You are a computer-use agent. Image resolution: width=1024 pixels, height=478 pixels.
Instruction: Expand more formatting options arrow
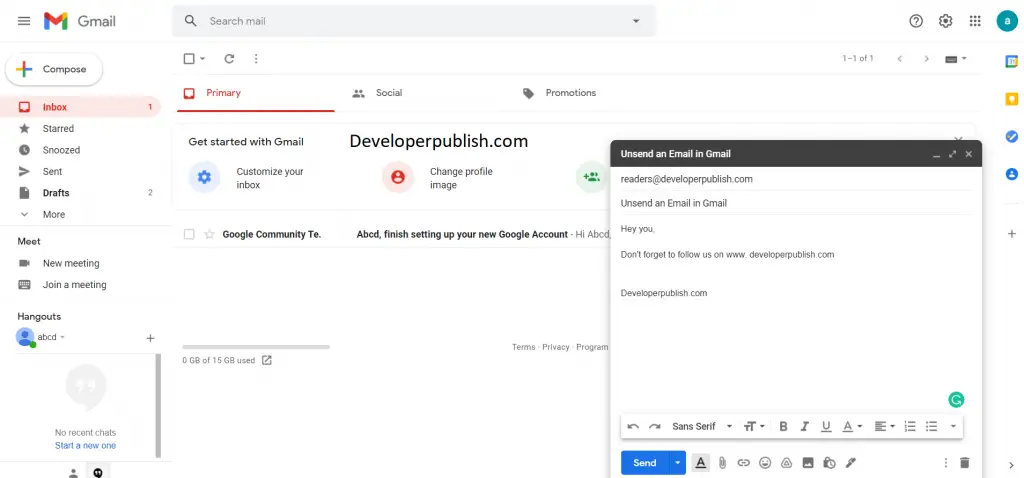953,426
